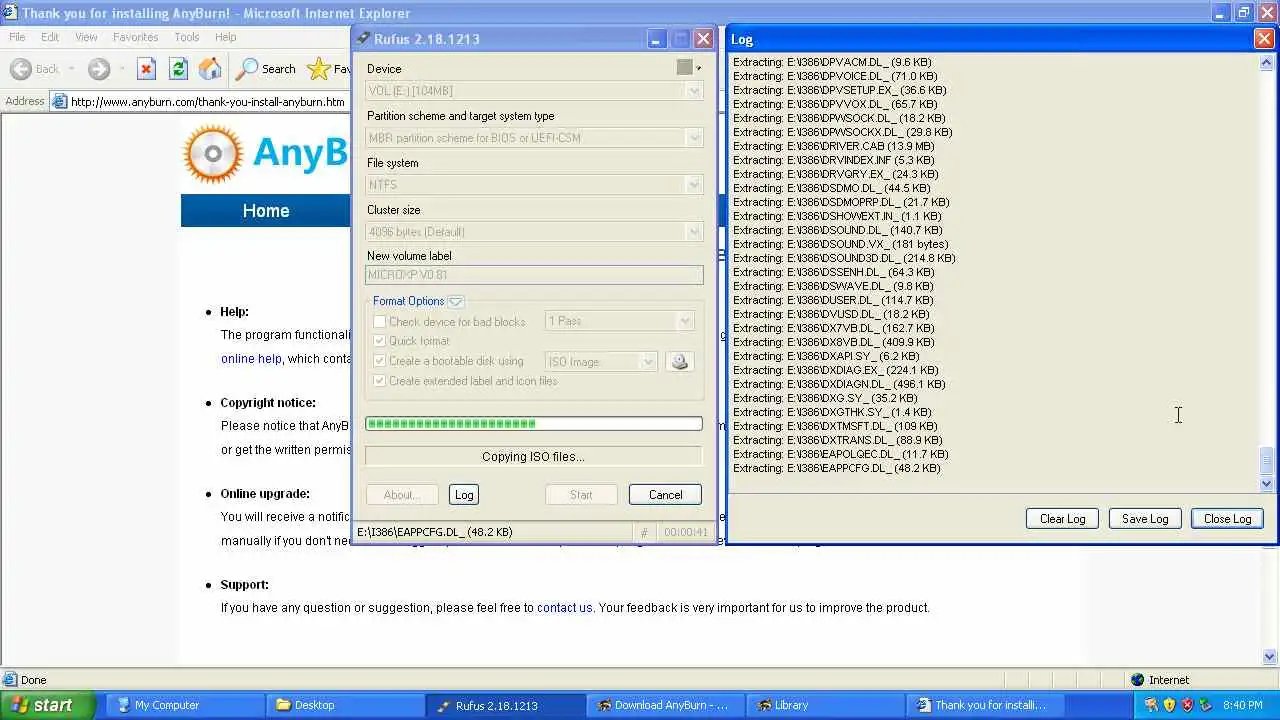This screenshot has height=720, width=1280.
Task: Refresh the AnyBurn page in Internet Explorer
Action: point(178,69)
